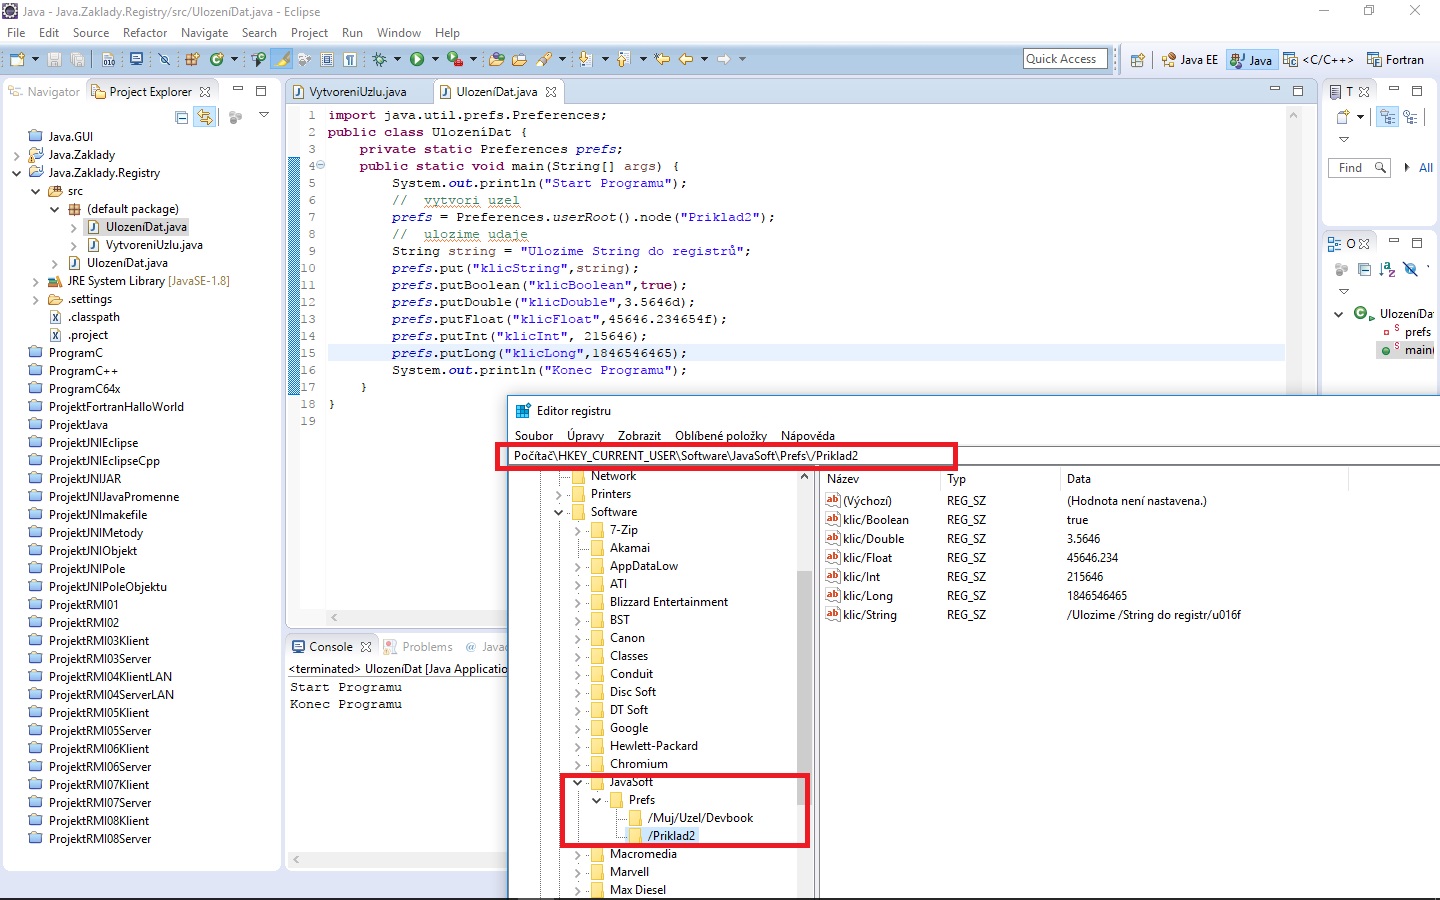Click the New Java Class icon

tap(216, 60)
